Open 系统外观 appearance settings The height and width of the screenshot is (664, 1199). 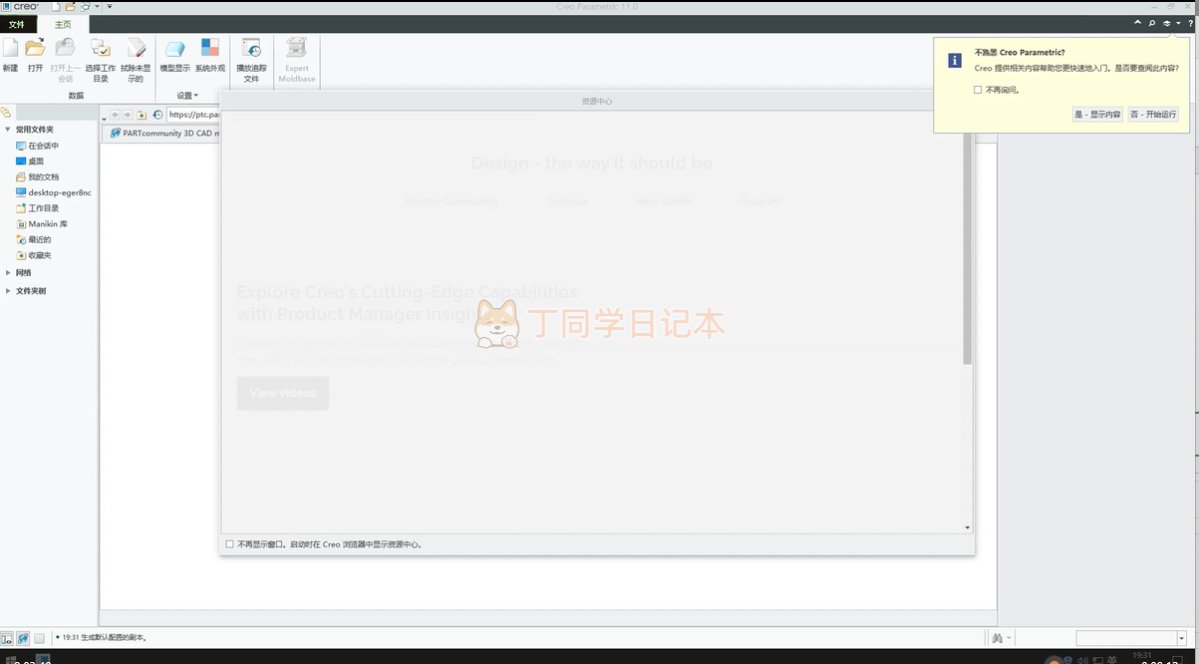[210, 55]
